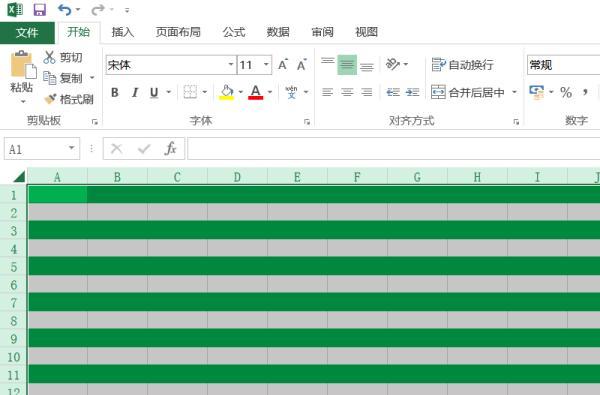The image size is (600, 395).
Task: Open the Excel application icon menu
Action: (x=15, y=10)
